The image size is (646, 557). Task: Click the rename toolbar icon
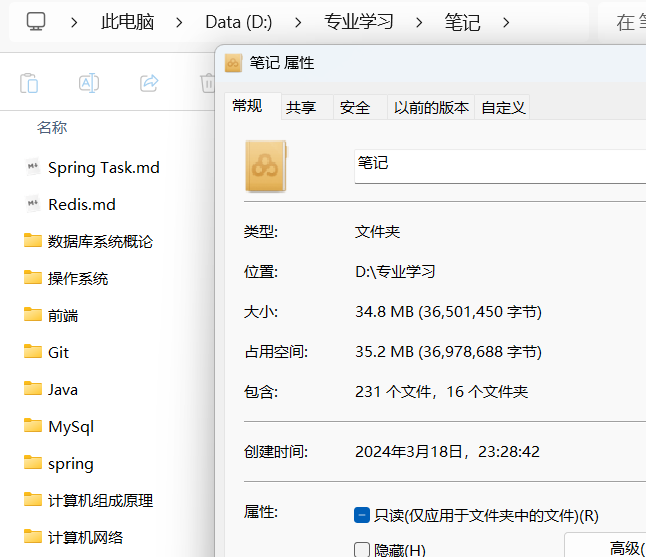(89, 83)
